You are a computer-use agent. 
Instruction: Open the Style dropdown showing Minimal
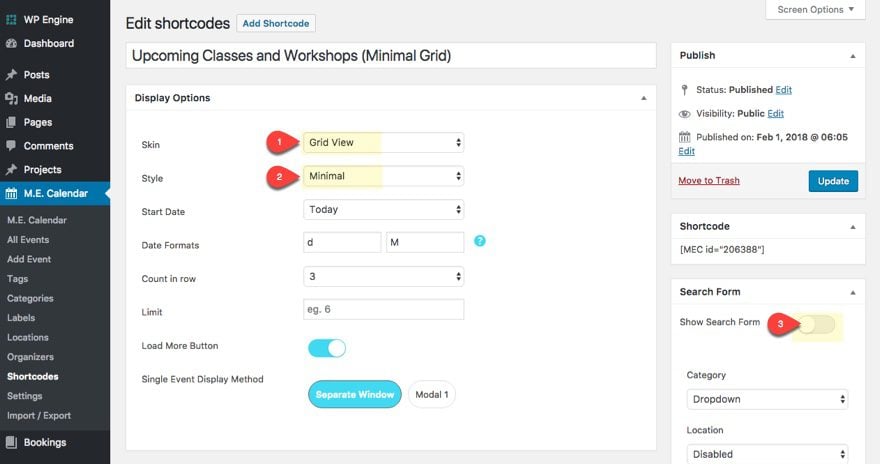383,177
